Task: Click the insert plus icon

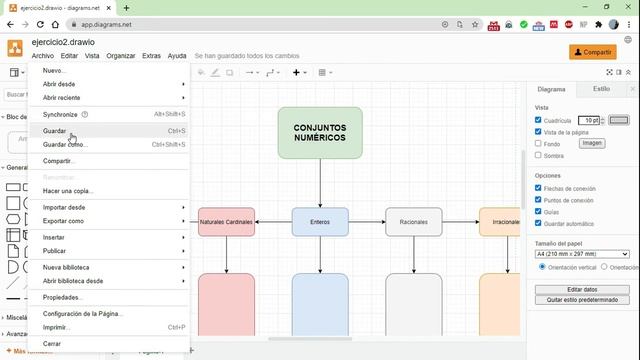Action: tap(299, 73)
